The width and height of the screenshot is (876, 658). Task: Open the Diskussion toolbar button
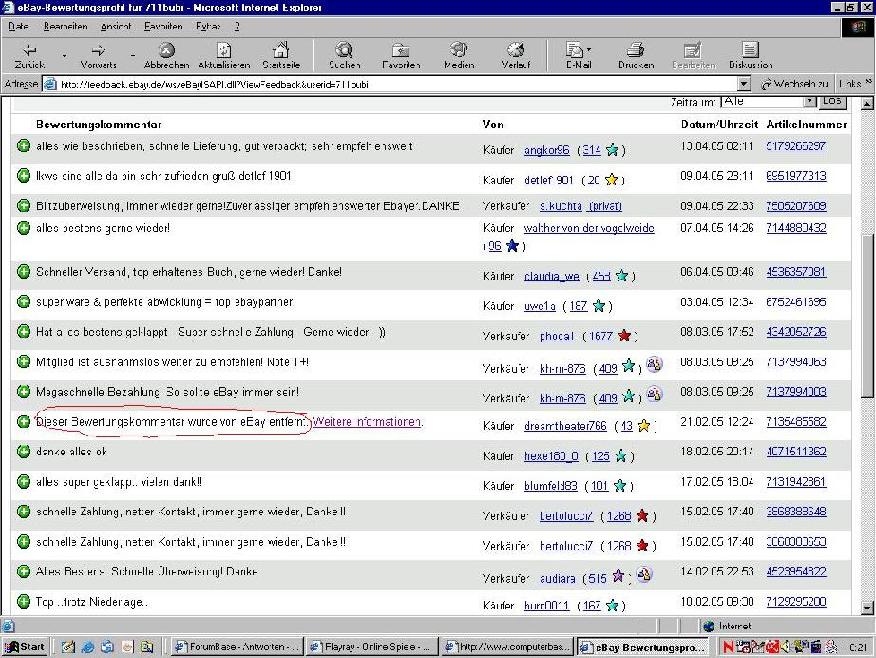click(x=750, y=56)
